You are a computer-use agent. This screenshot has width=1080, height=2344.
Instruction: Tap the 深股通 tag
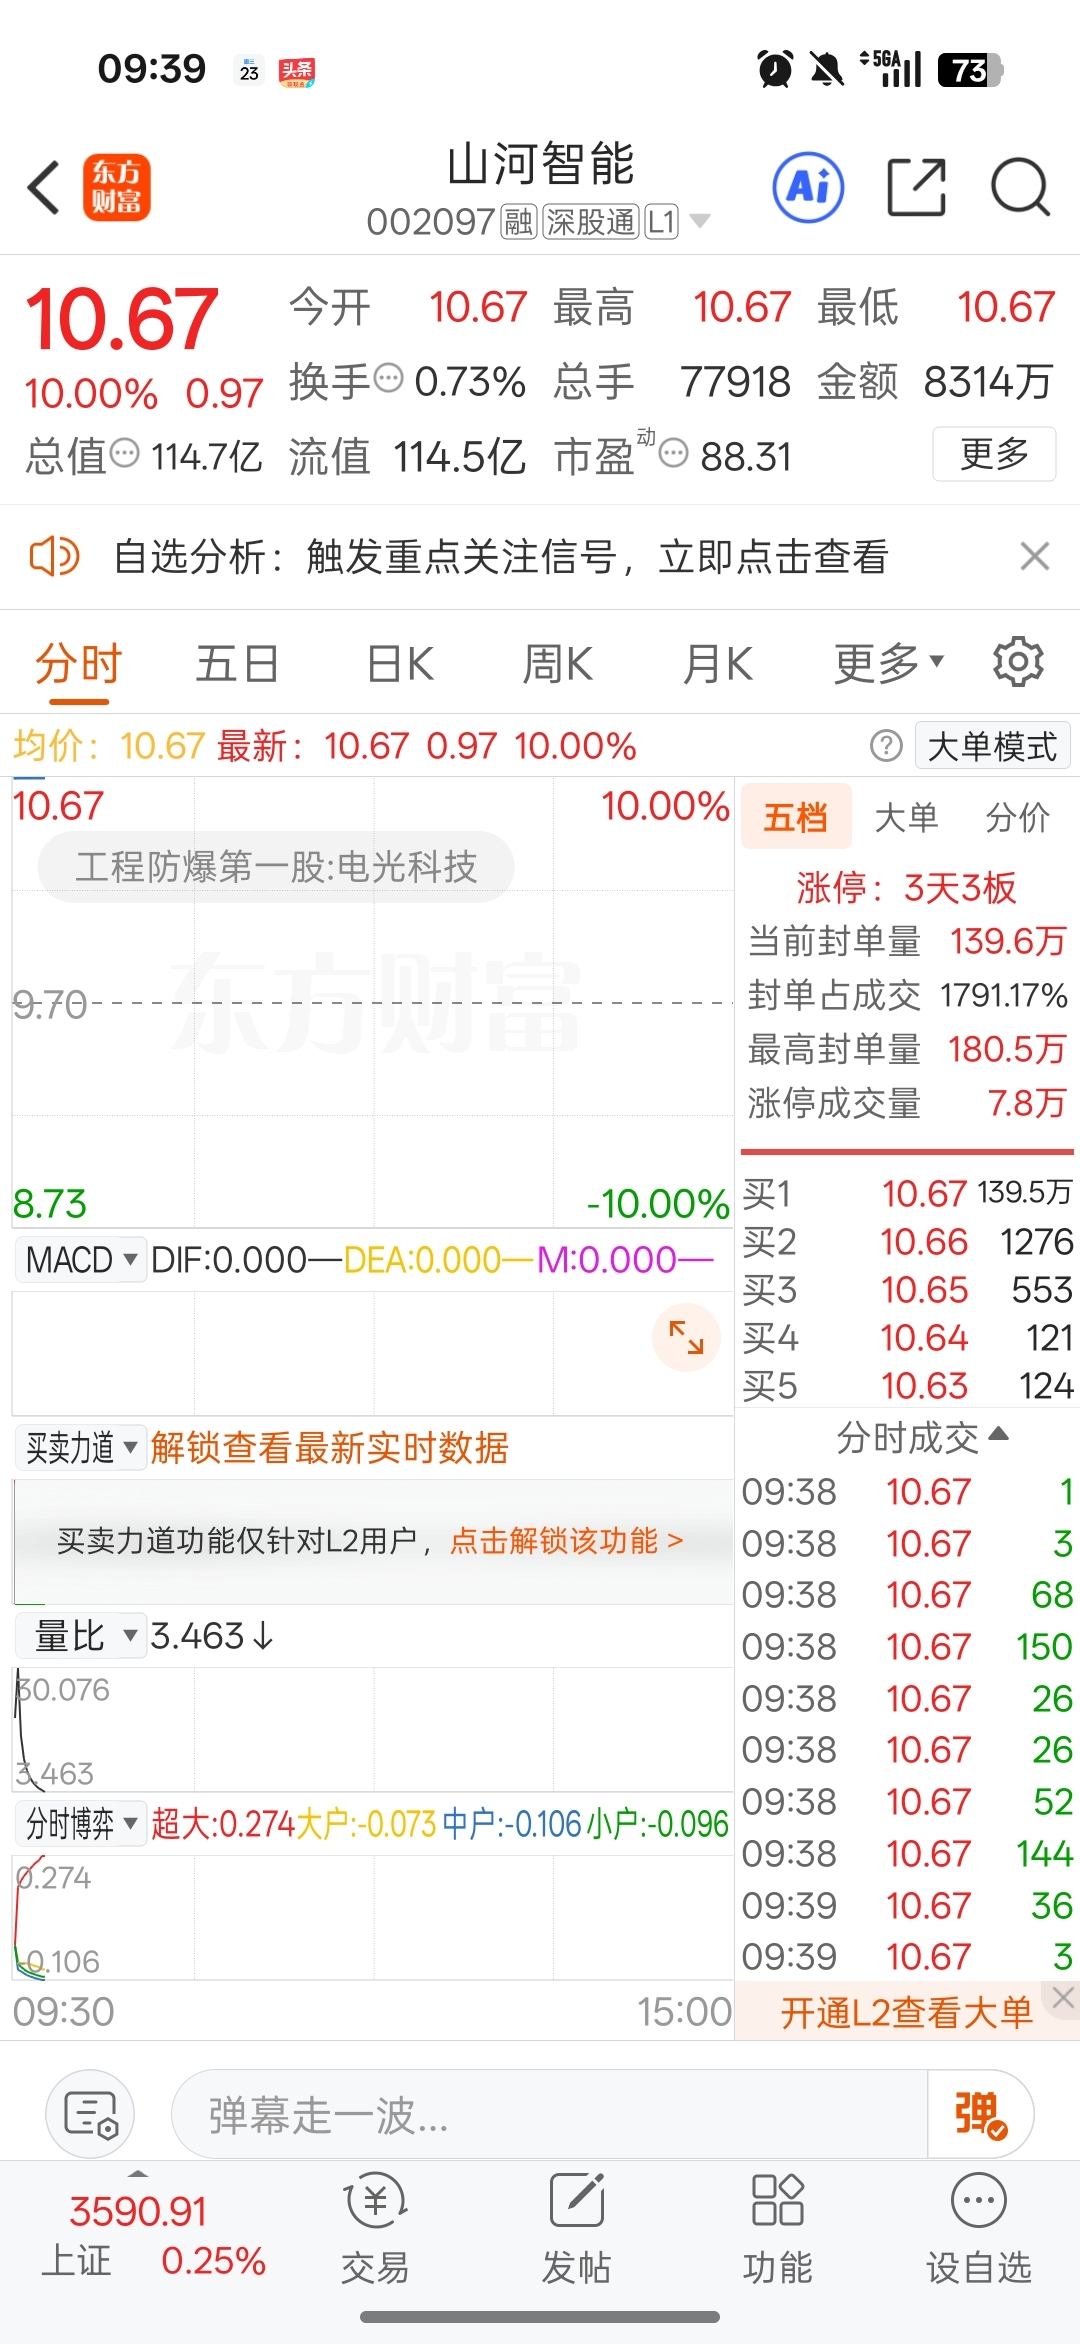591,221
